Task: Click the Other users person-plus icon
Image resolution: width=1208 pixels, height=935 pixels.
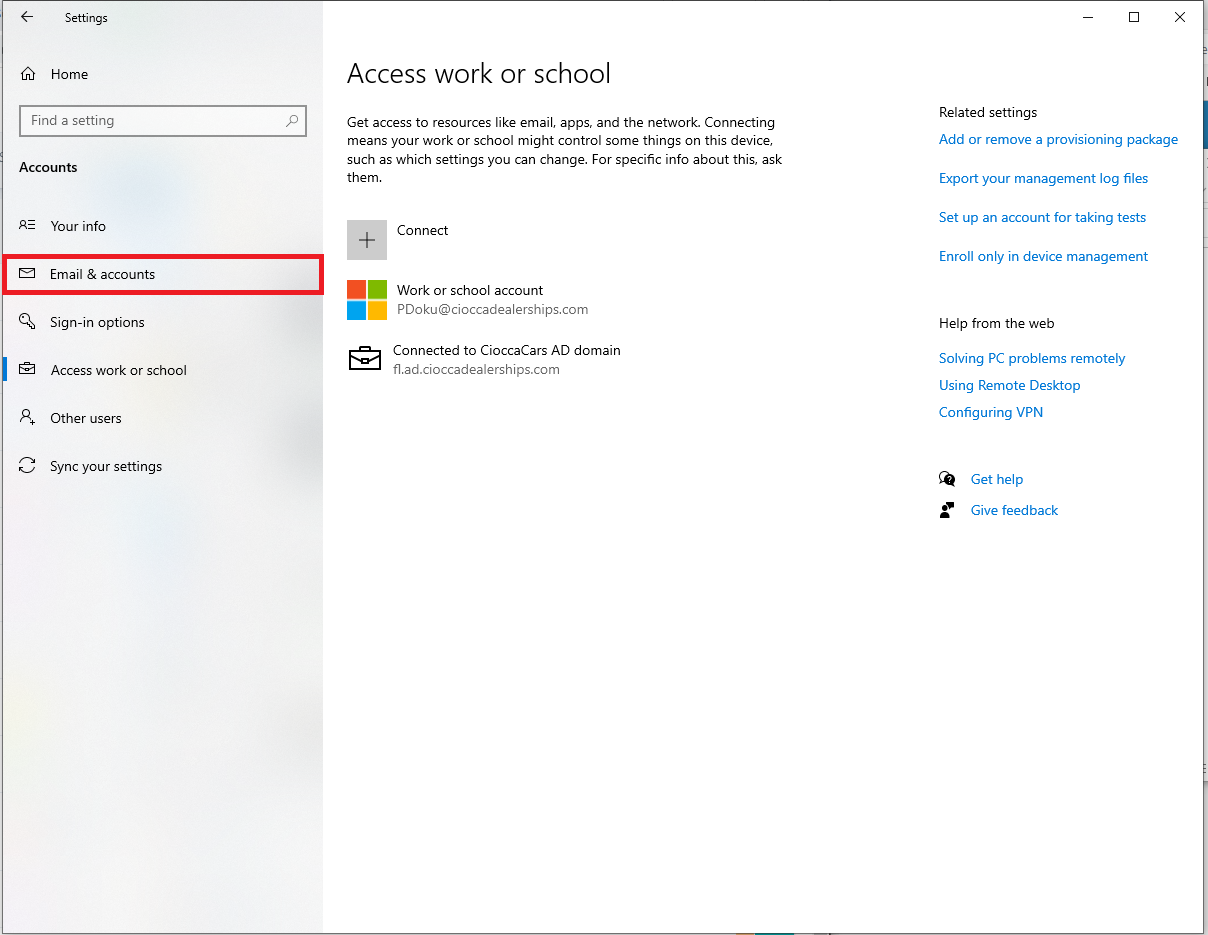Action: click(28, 417)
